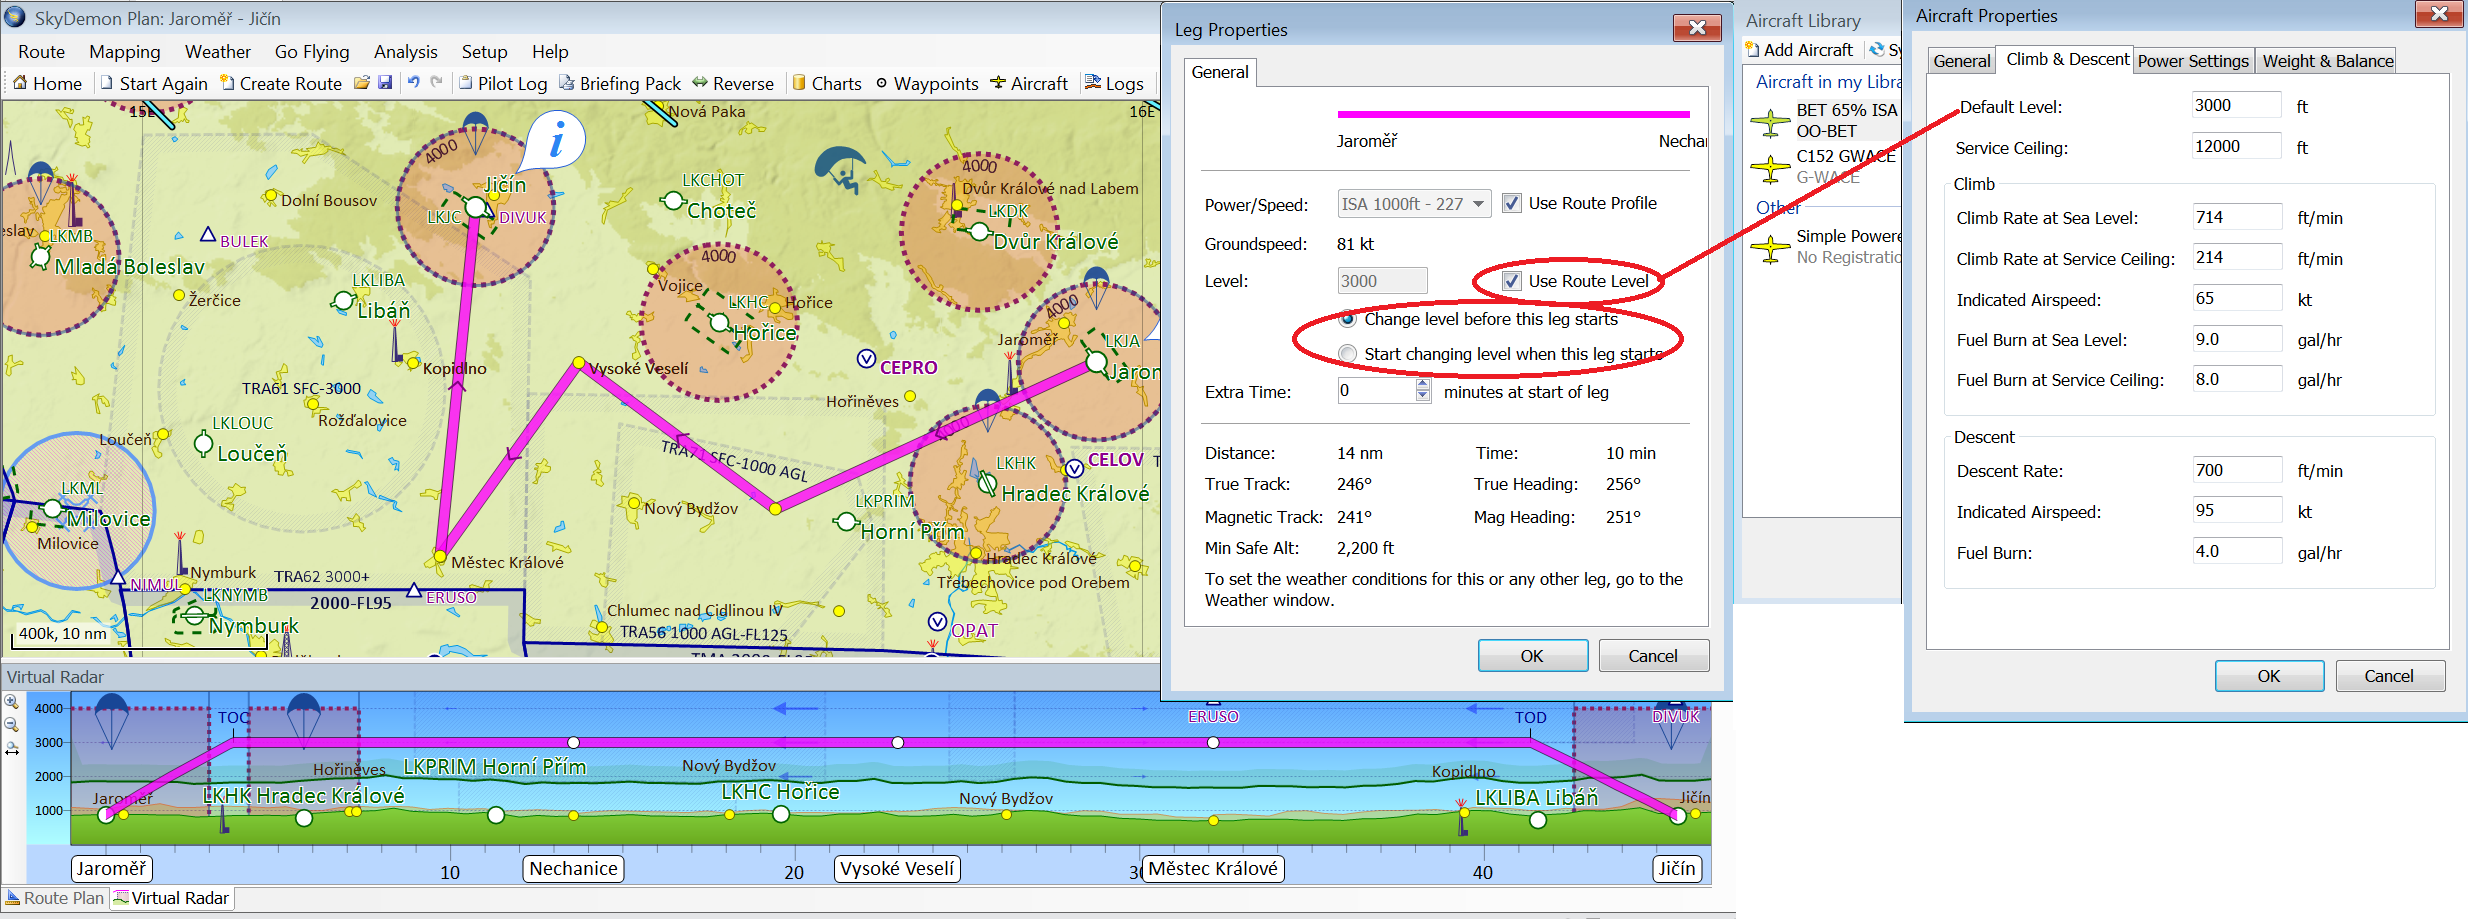Click the Nechanice waypoint label in Virtual Radar
Screen dimensions: 2468x919
[574, 869]
